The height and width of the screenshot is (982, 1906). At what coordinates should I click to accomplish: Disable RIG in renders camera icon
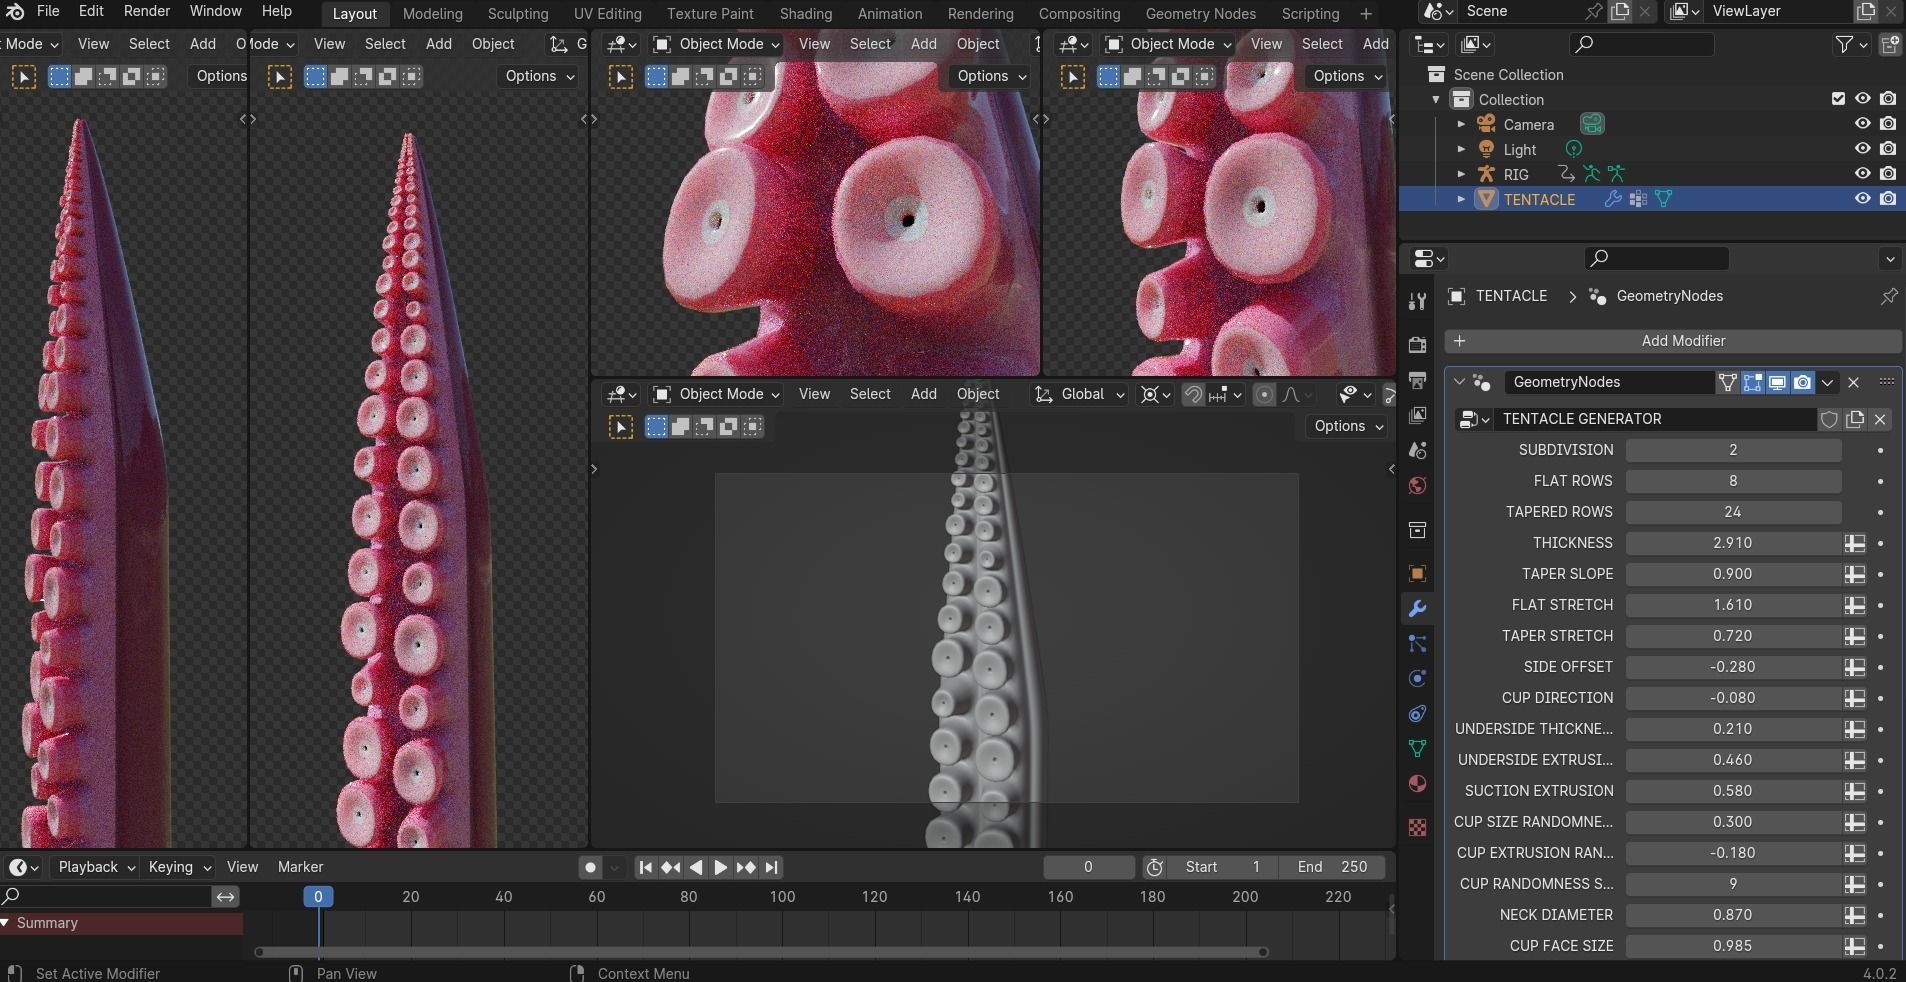pos(1888,174)
